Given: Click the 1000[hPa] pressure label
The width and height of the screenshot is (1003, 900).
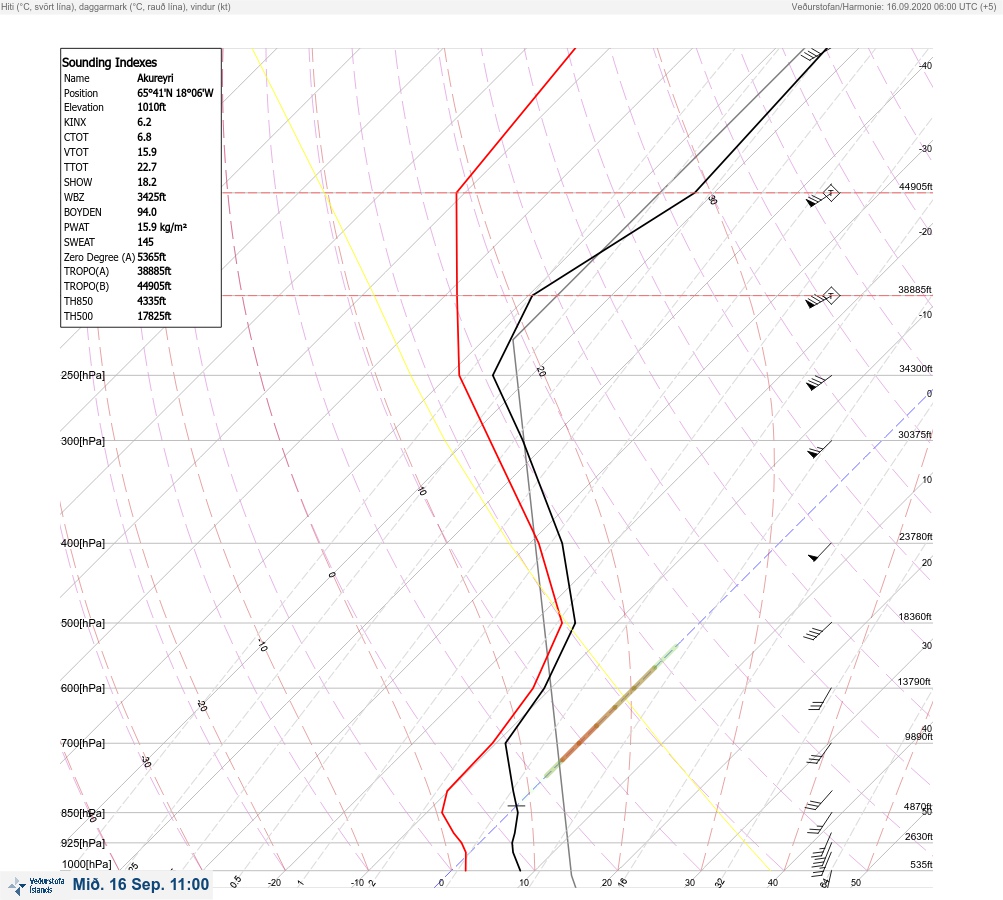Looking at the screenshot, I should [x=86, y=864].
